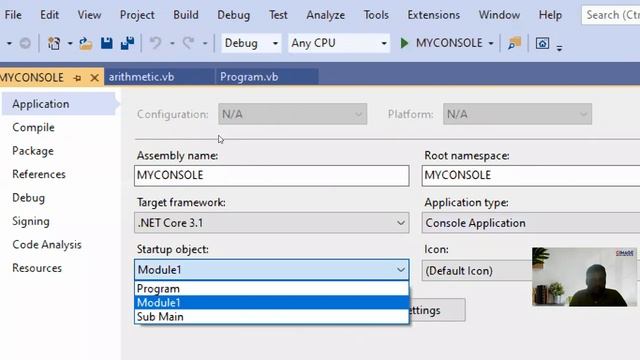Open the Build menu

coord(186,15)
